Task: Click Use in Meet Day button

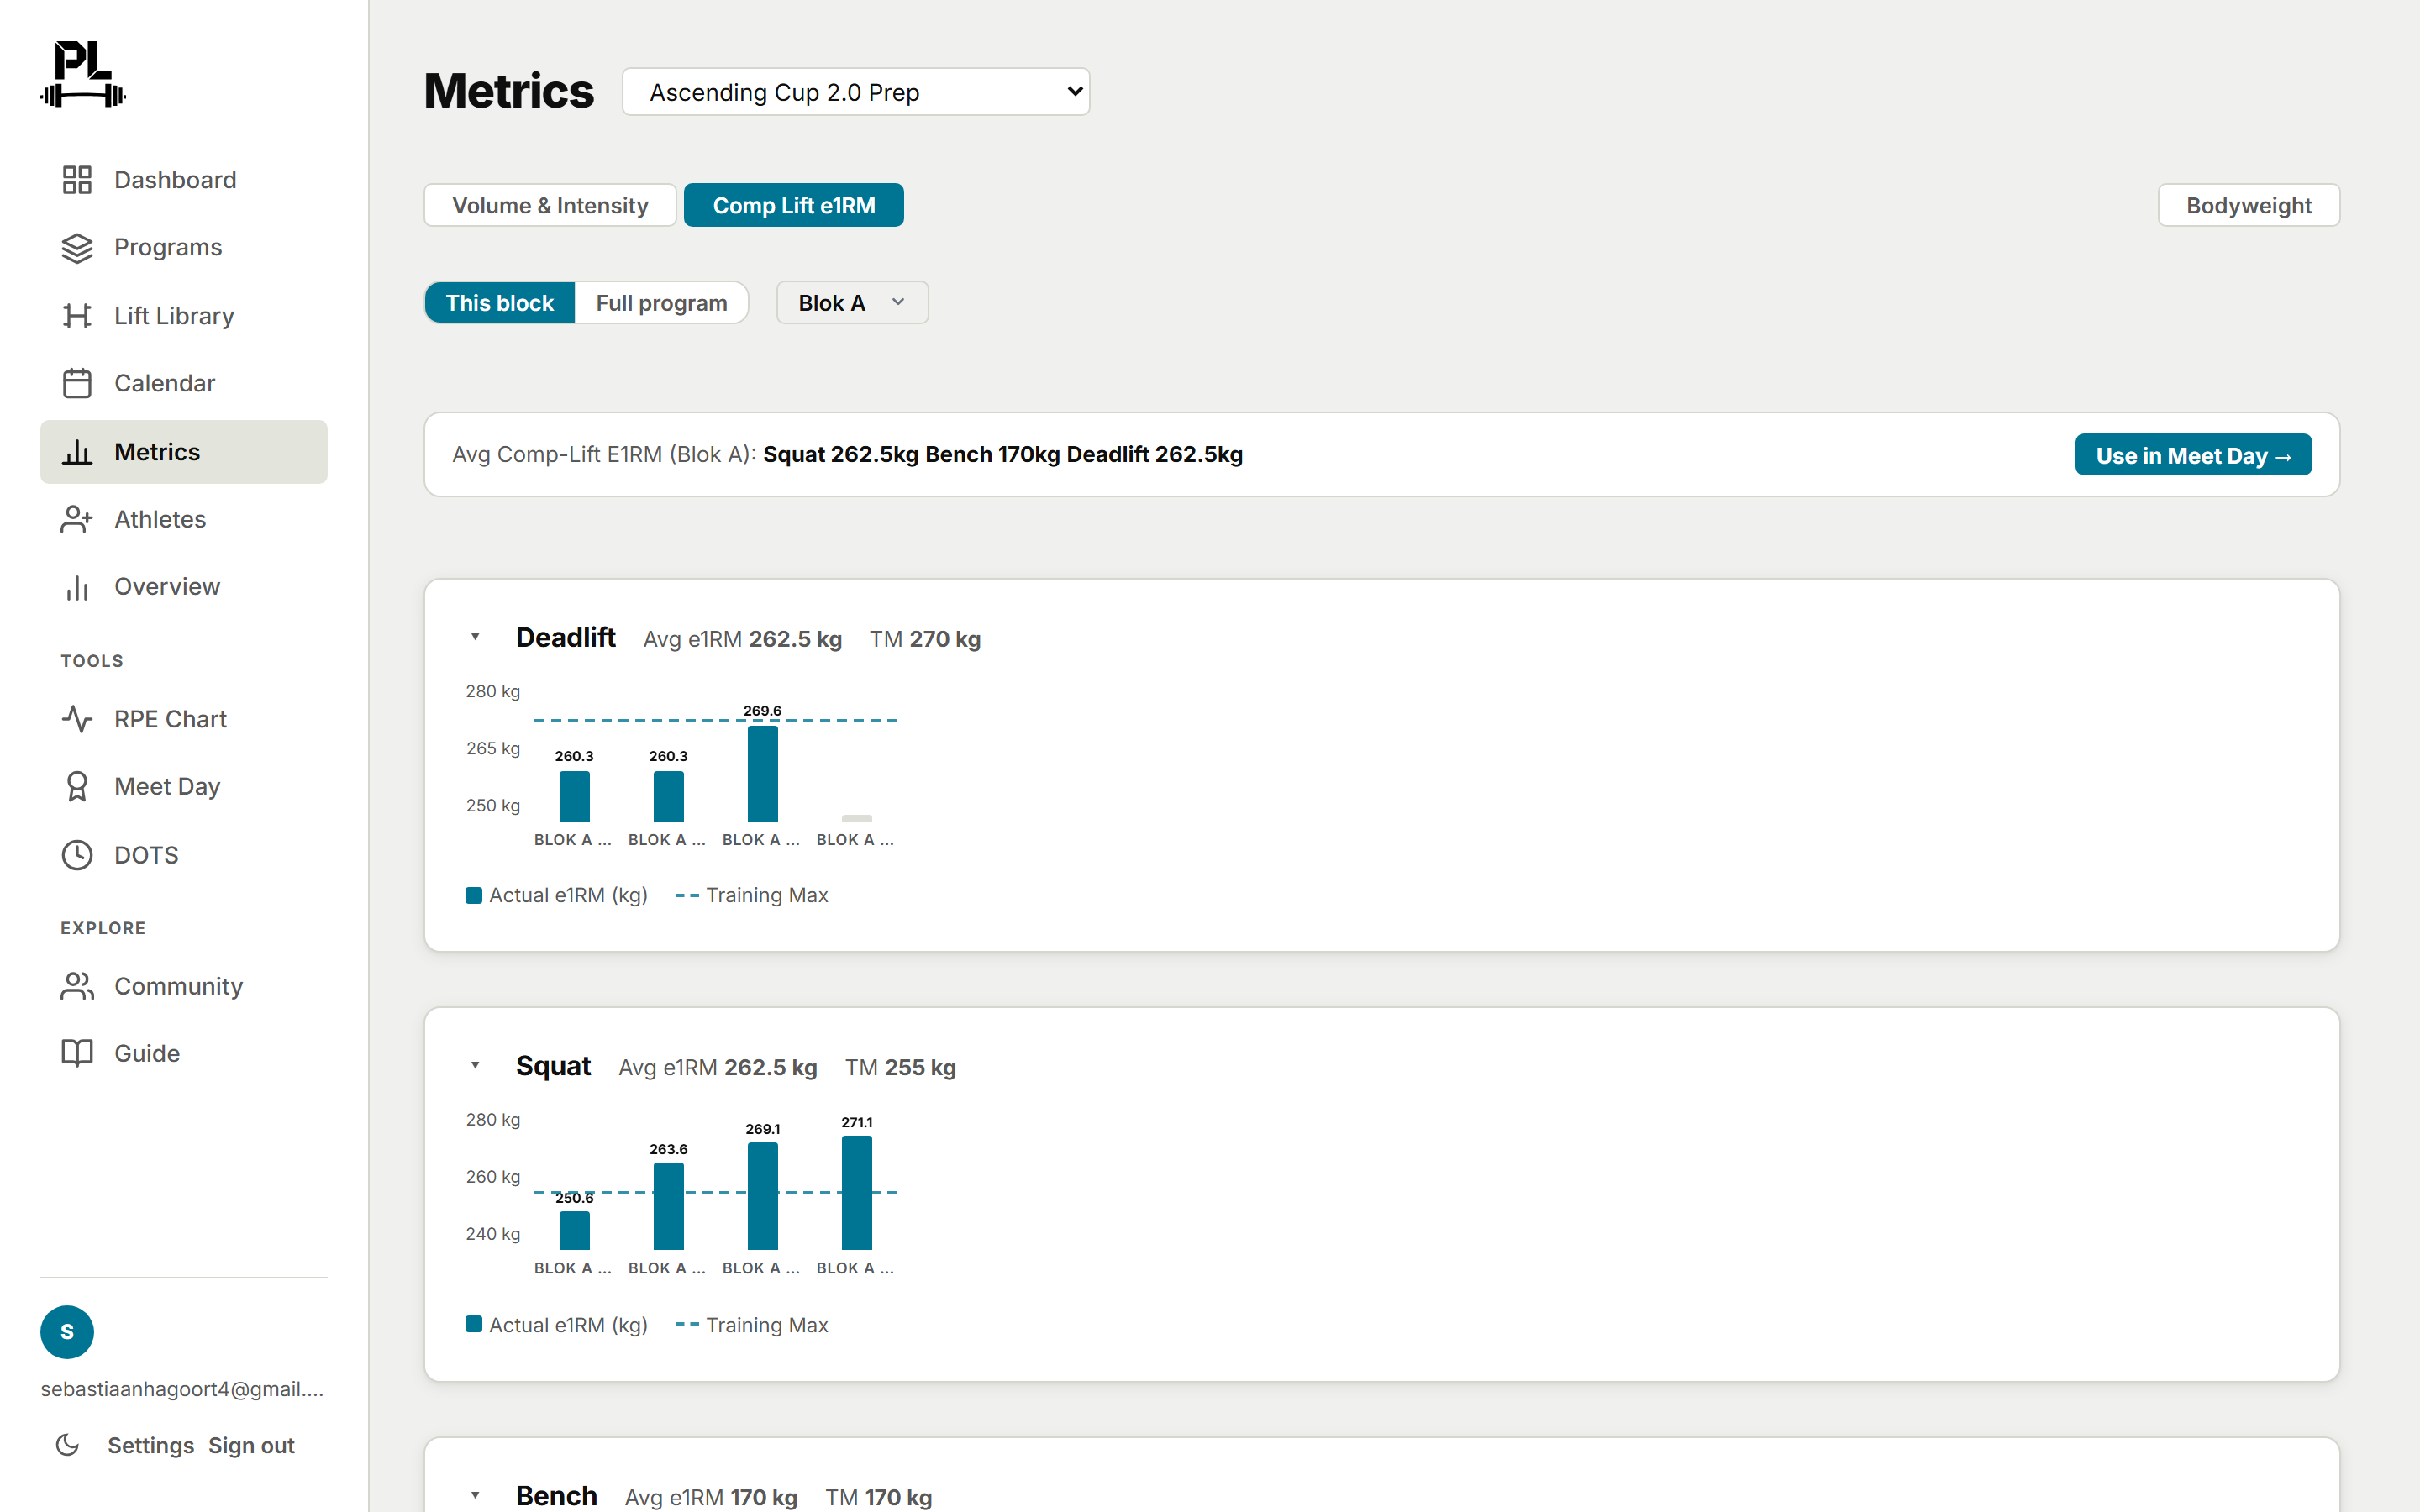Action: 2193,455
